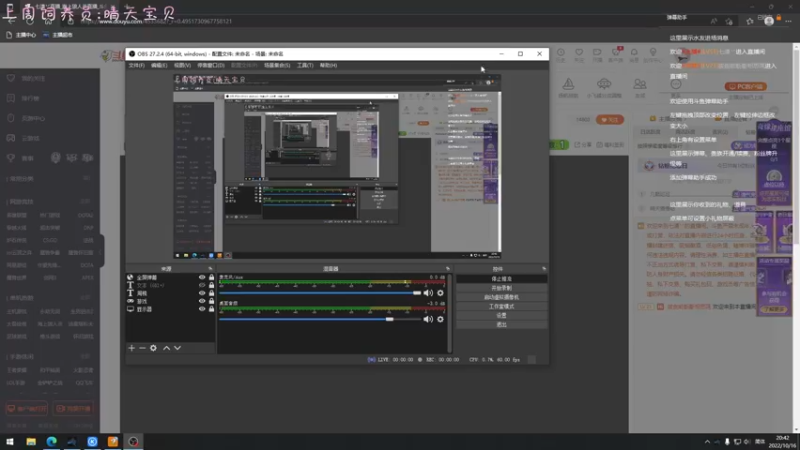This screenshot has height=450, width=800.
Task: Toggle visibility of 全屏弹幕 source
Action: [x=202, y=278]
